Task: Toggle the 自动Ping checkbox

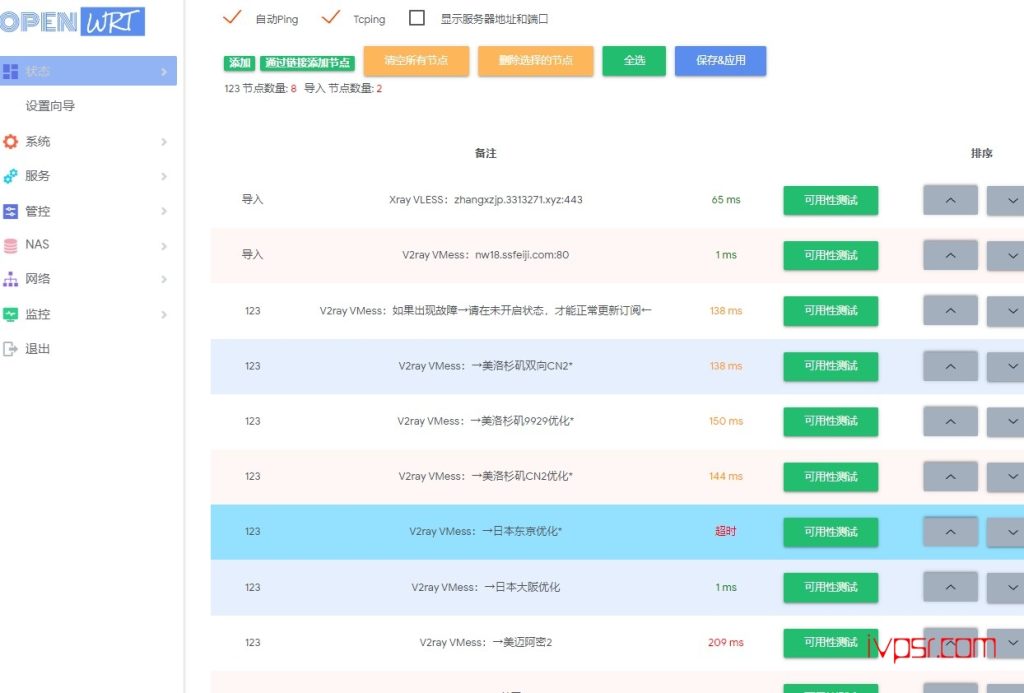Action: (232, 18)
